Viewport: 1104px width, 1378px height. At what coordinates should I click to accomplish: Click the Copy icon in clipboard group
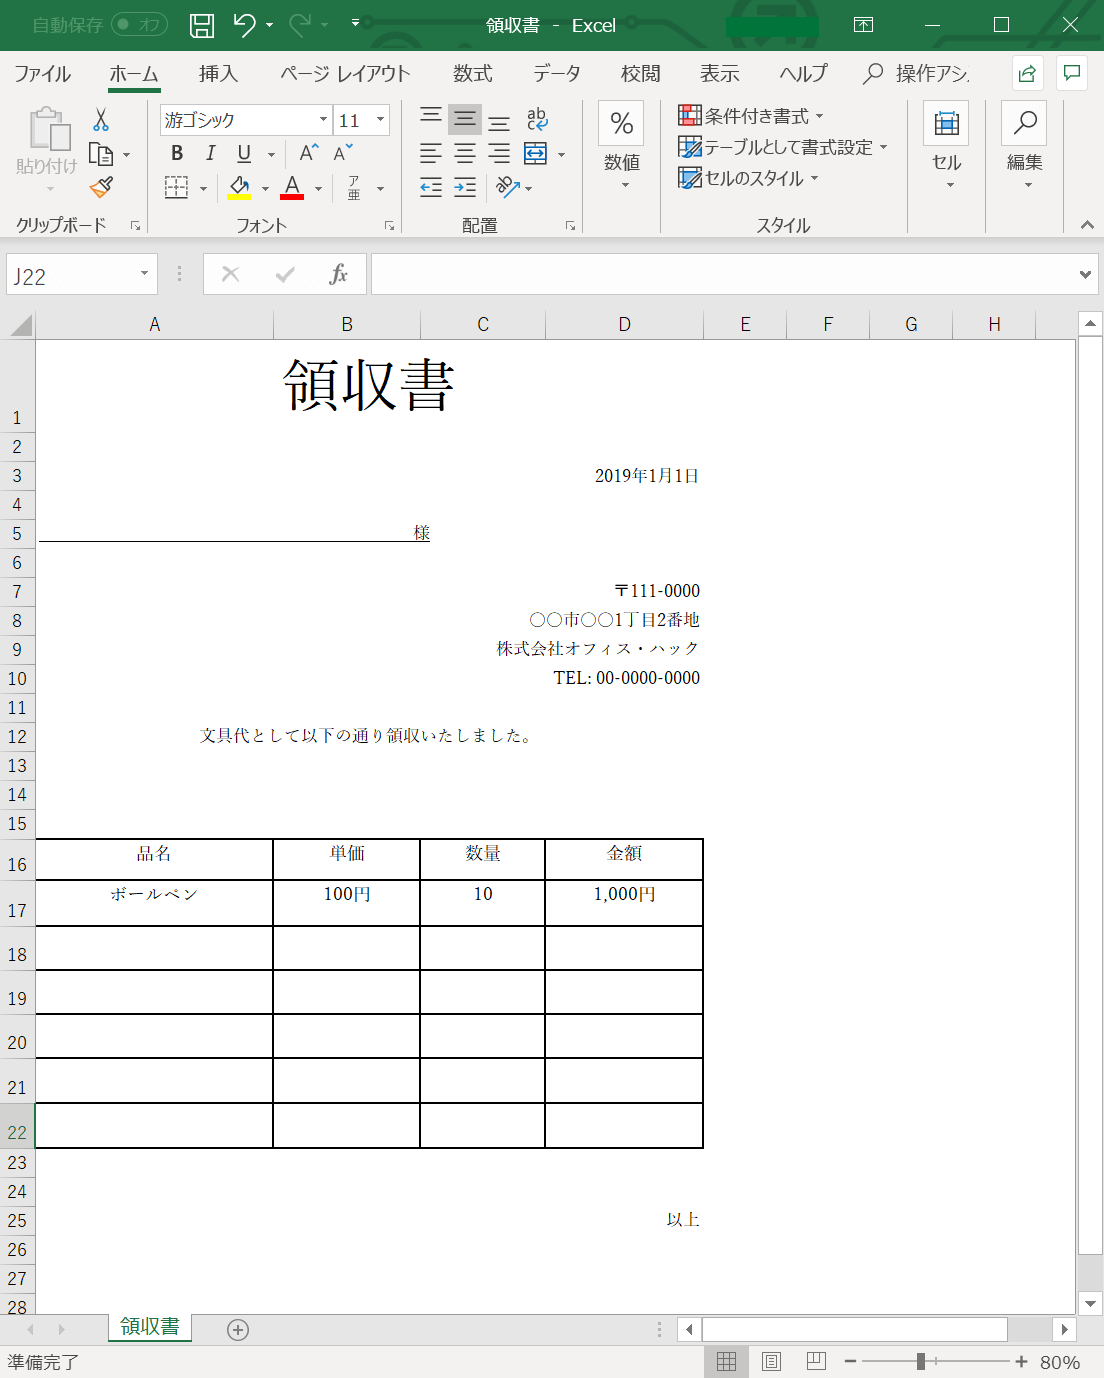100,154
